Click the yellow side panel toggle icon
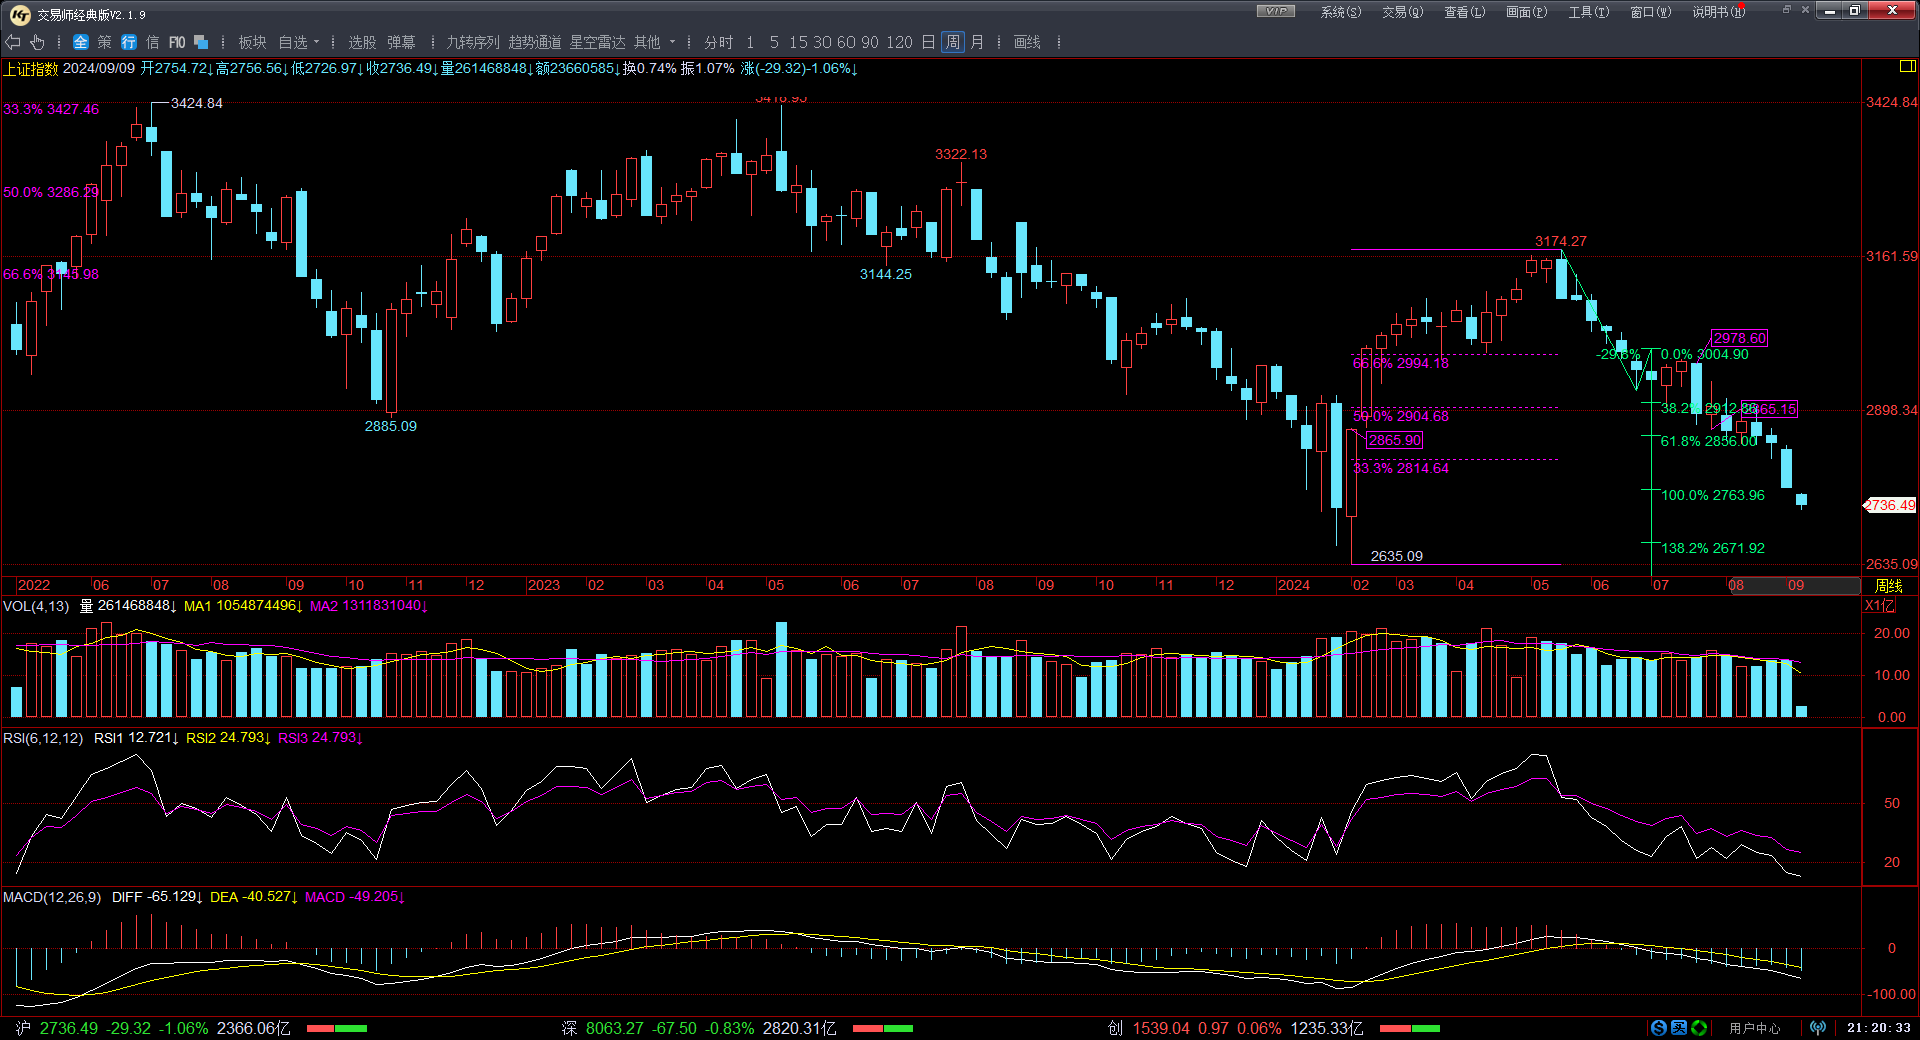Viewport: 1920px width, 1040px height. [1907, 66]
